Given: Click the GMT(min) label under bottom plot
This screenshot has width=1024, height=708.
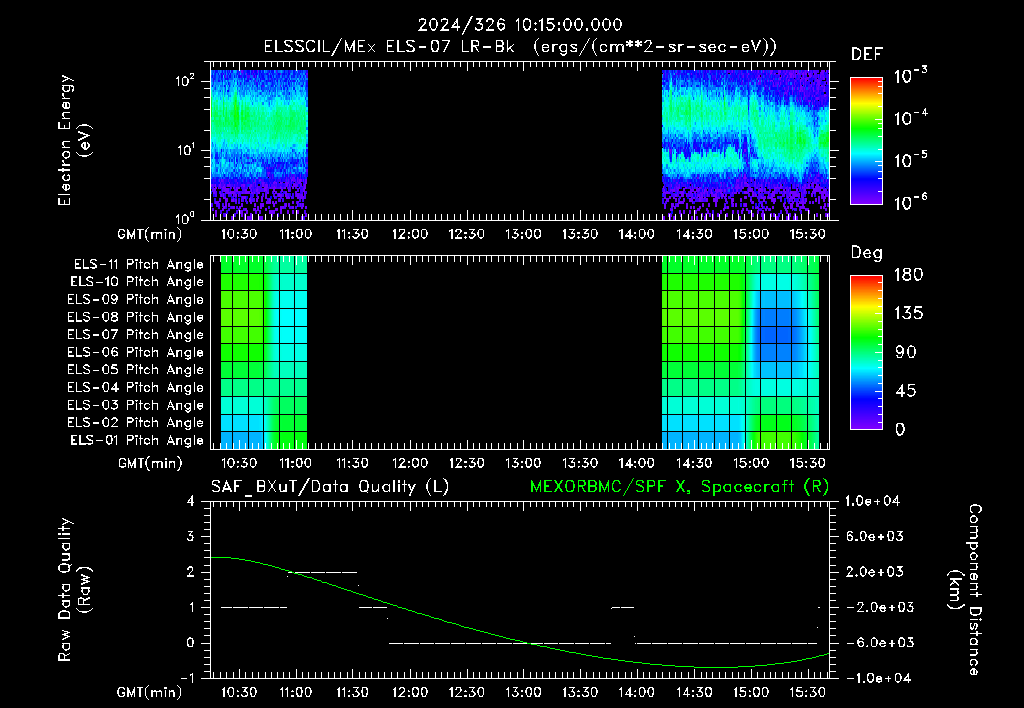Looking at the screenshot, I should [x=150, y=692].
